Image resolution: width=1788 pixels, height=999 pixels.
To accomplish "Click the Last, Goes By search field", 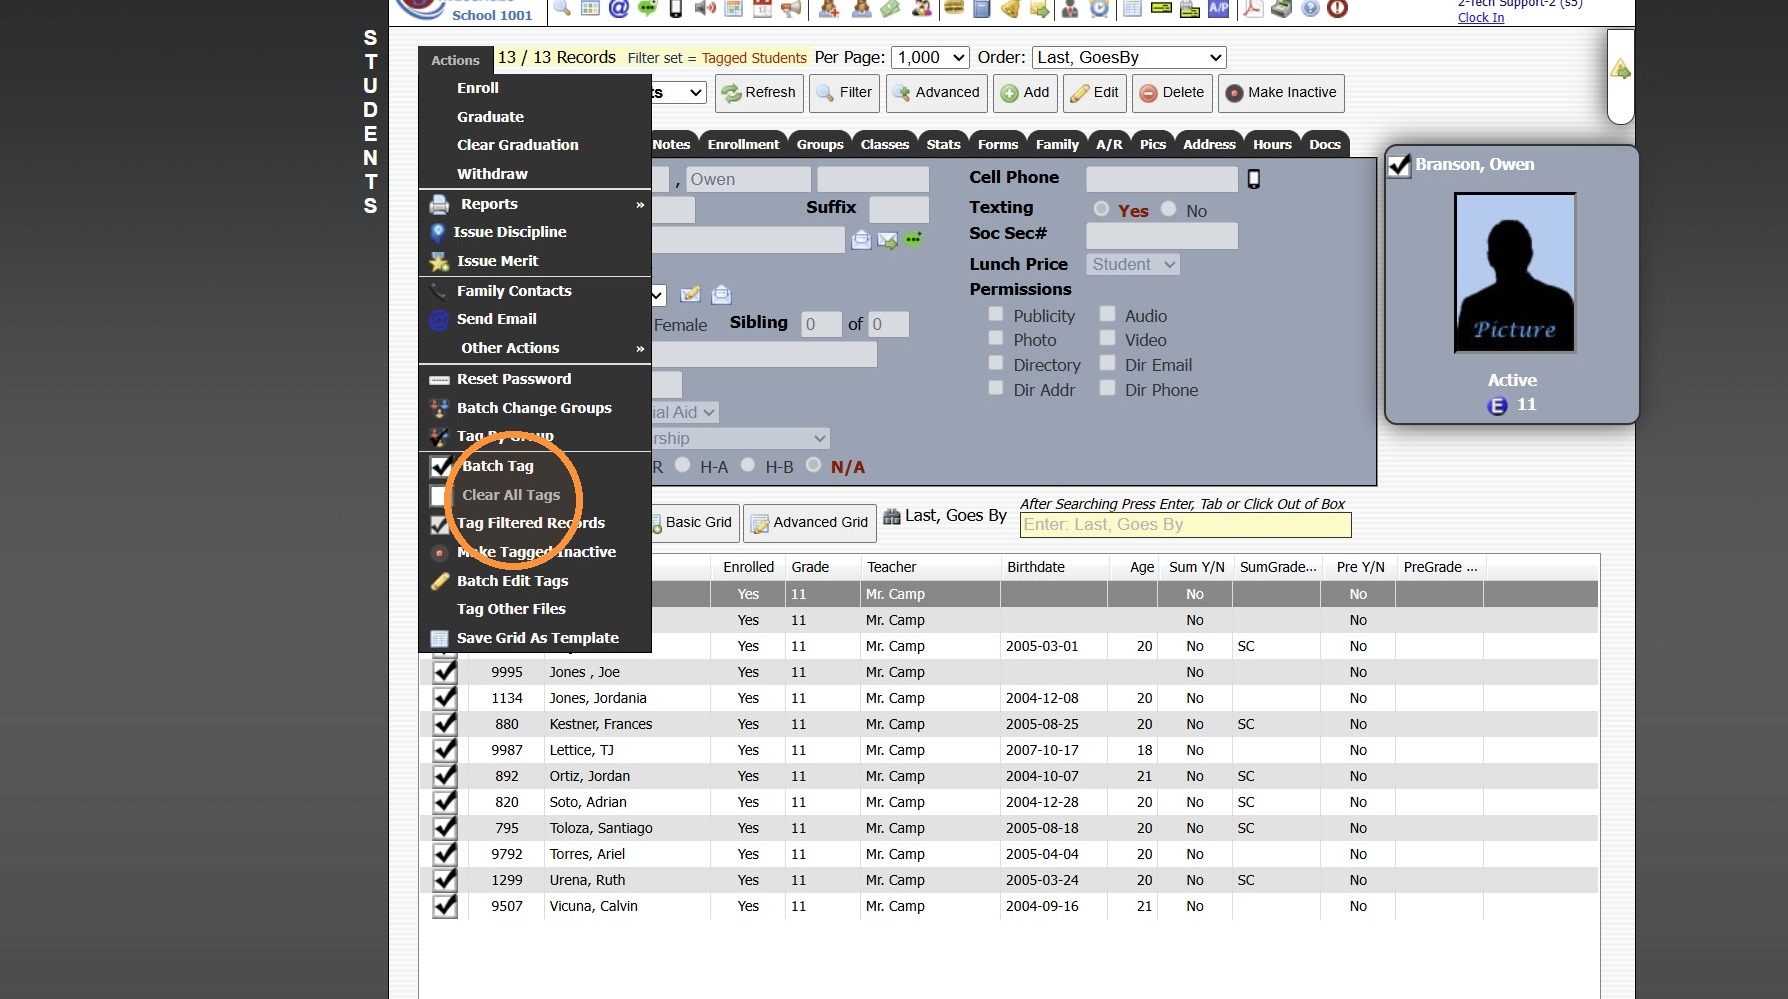I will 1185,525.
